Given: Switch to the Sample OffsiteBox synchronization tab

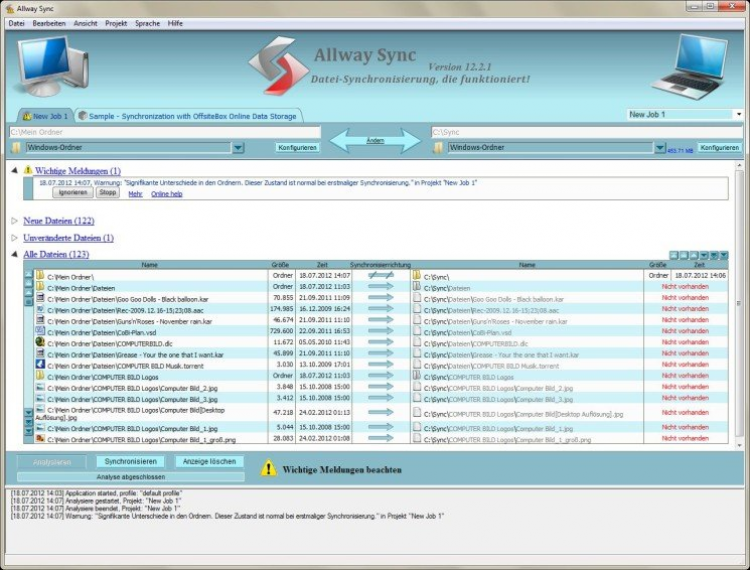Looking at the screenshot, I should [188, 116].
